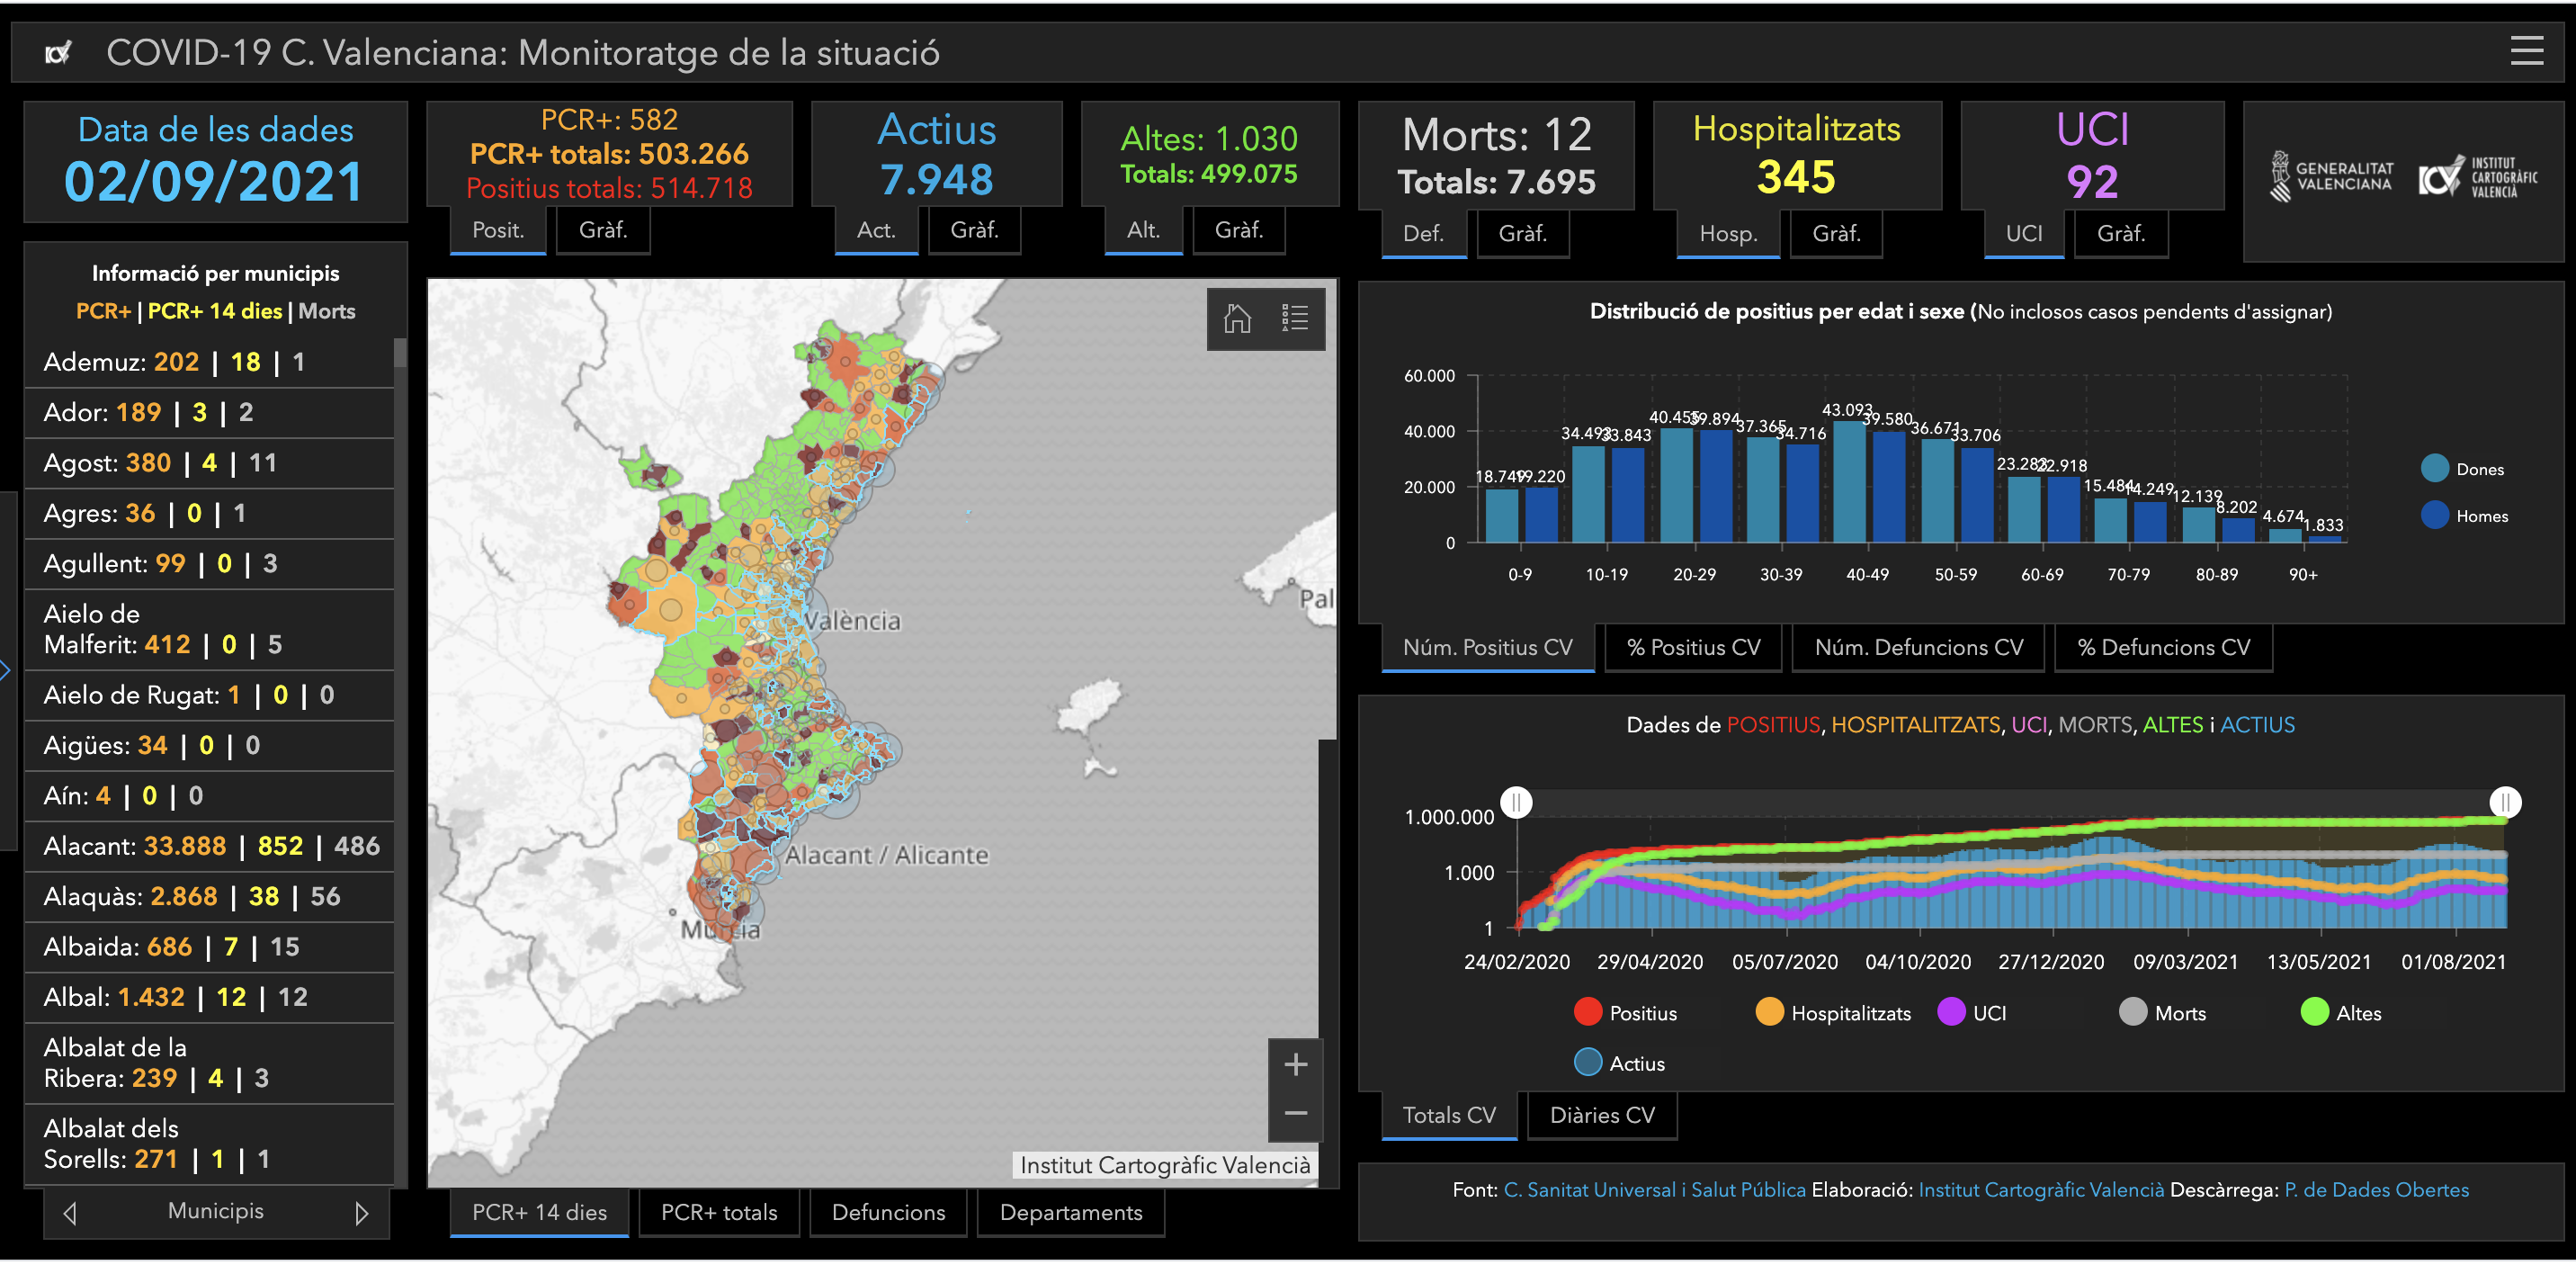
Task: Zoom in the map with plus button
Action: (x=1295, y=1065)
